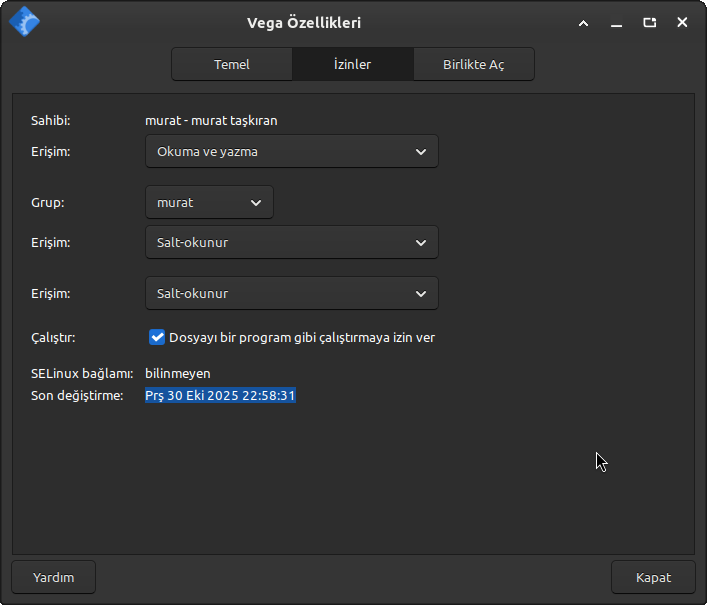Viewport: 707px width, 605px height.
Task: Open the Erişim dropdown just above Çalıştır
Action: point(291,293)
